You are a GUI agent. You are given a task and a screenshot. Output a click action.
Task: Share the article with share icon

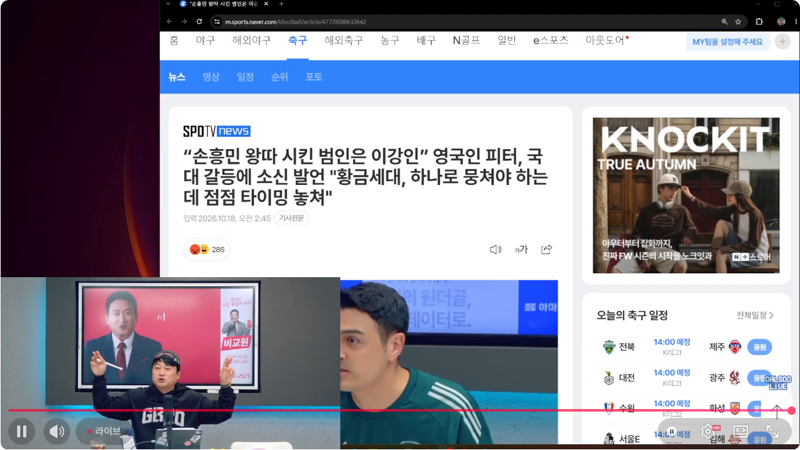(x=546, y=249)
